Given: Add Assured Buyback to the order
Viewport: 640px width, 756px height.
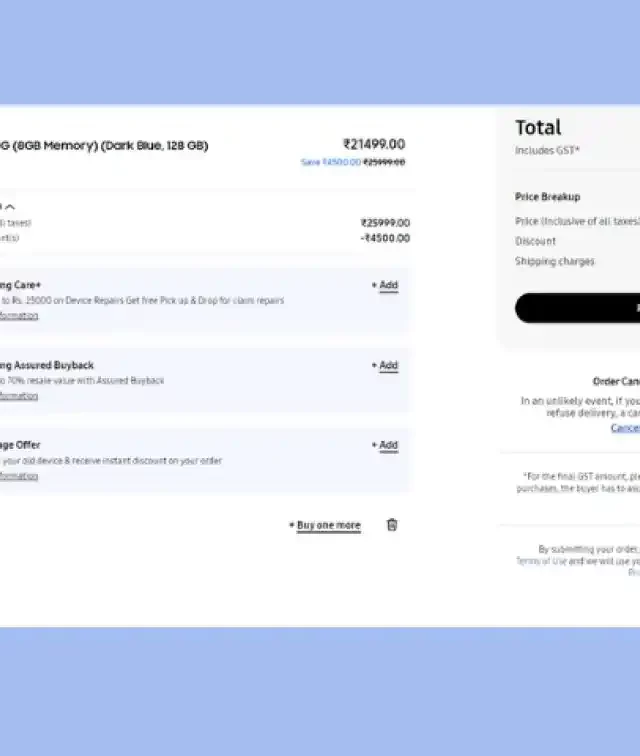Looking at the screenshot, I should [385, 365].
